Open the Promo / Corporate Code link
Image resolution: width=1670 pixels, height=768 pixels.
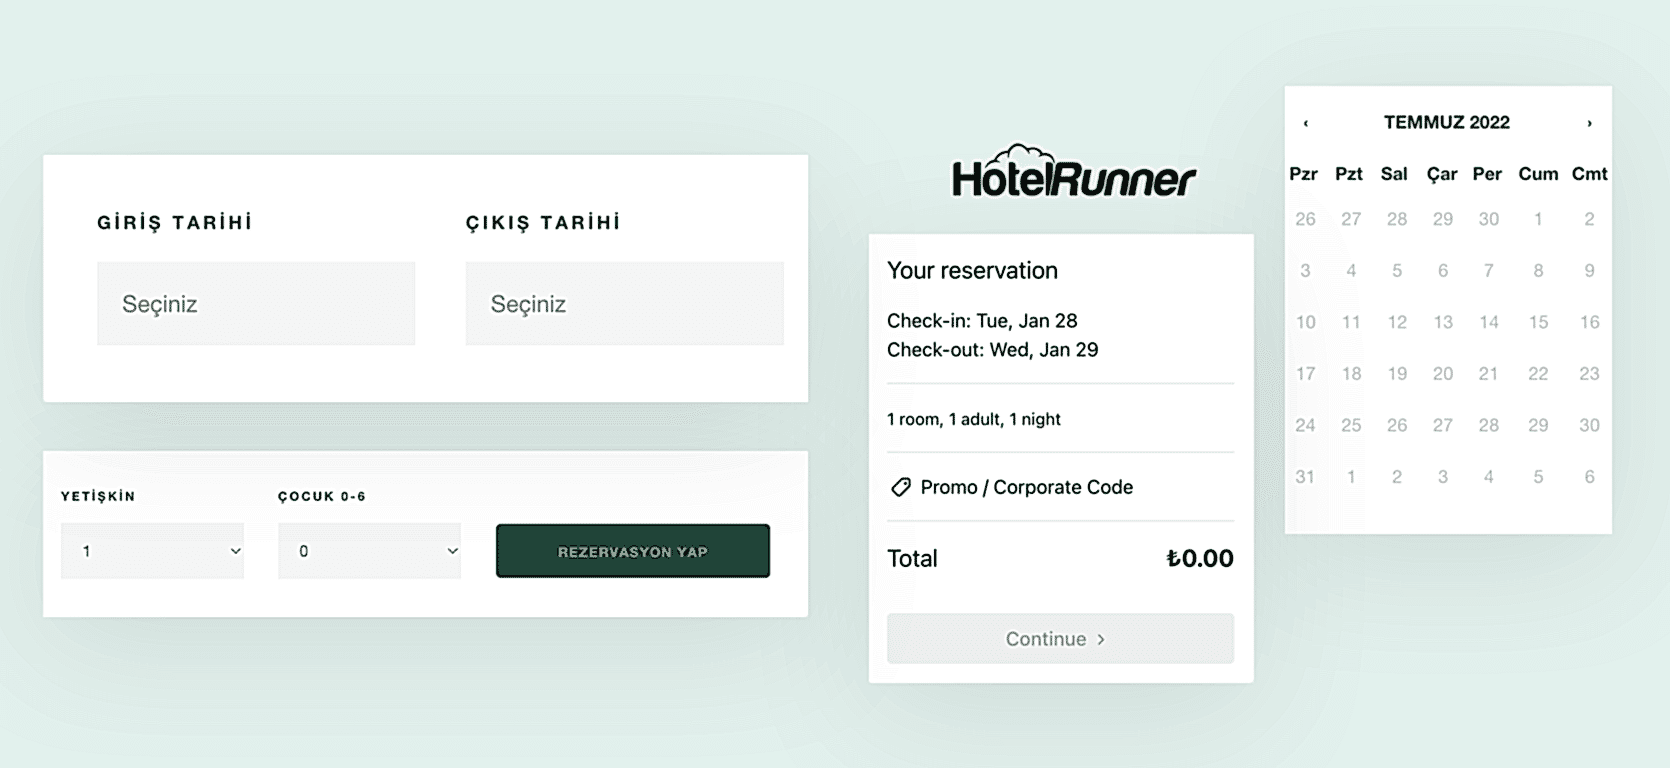coord(1026,487)
